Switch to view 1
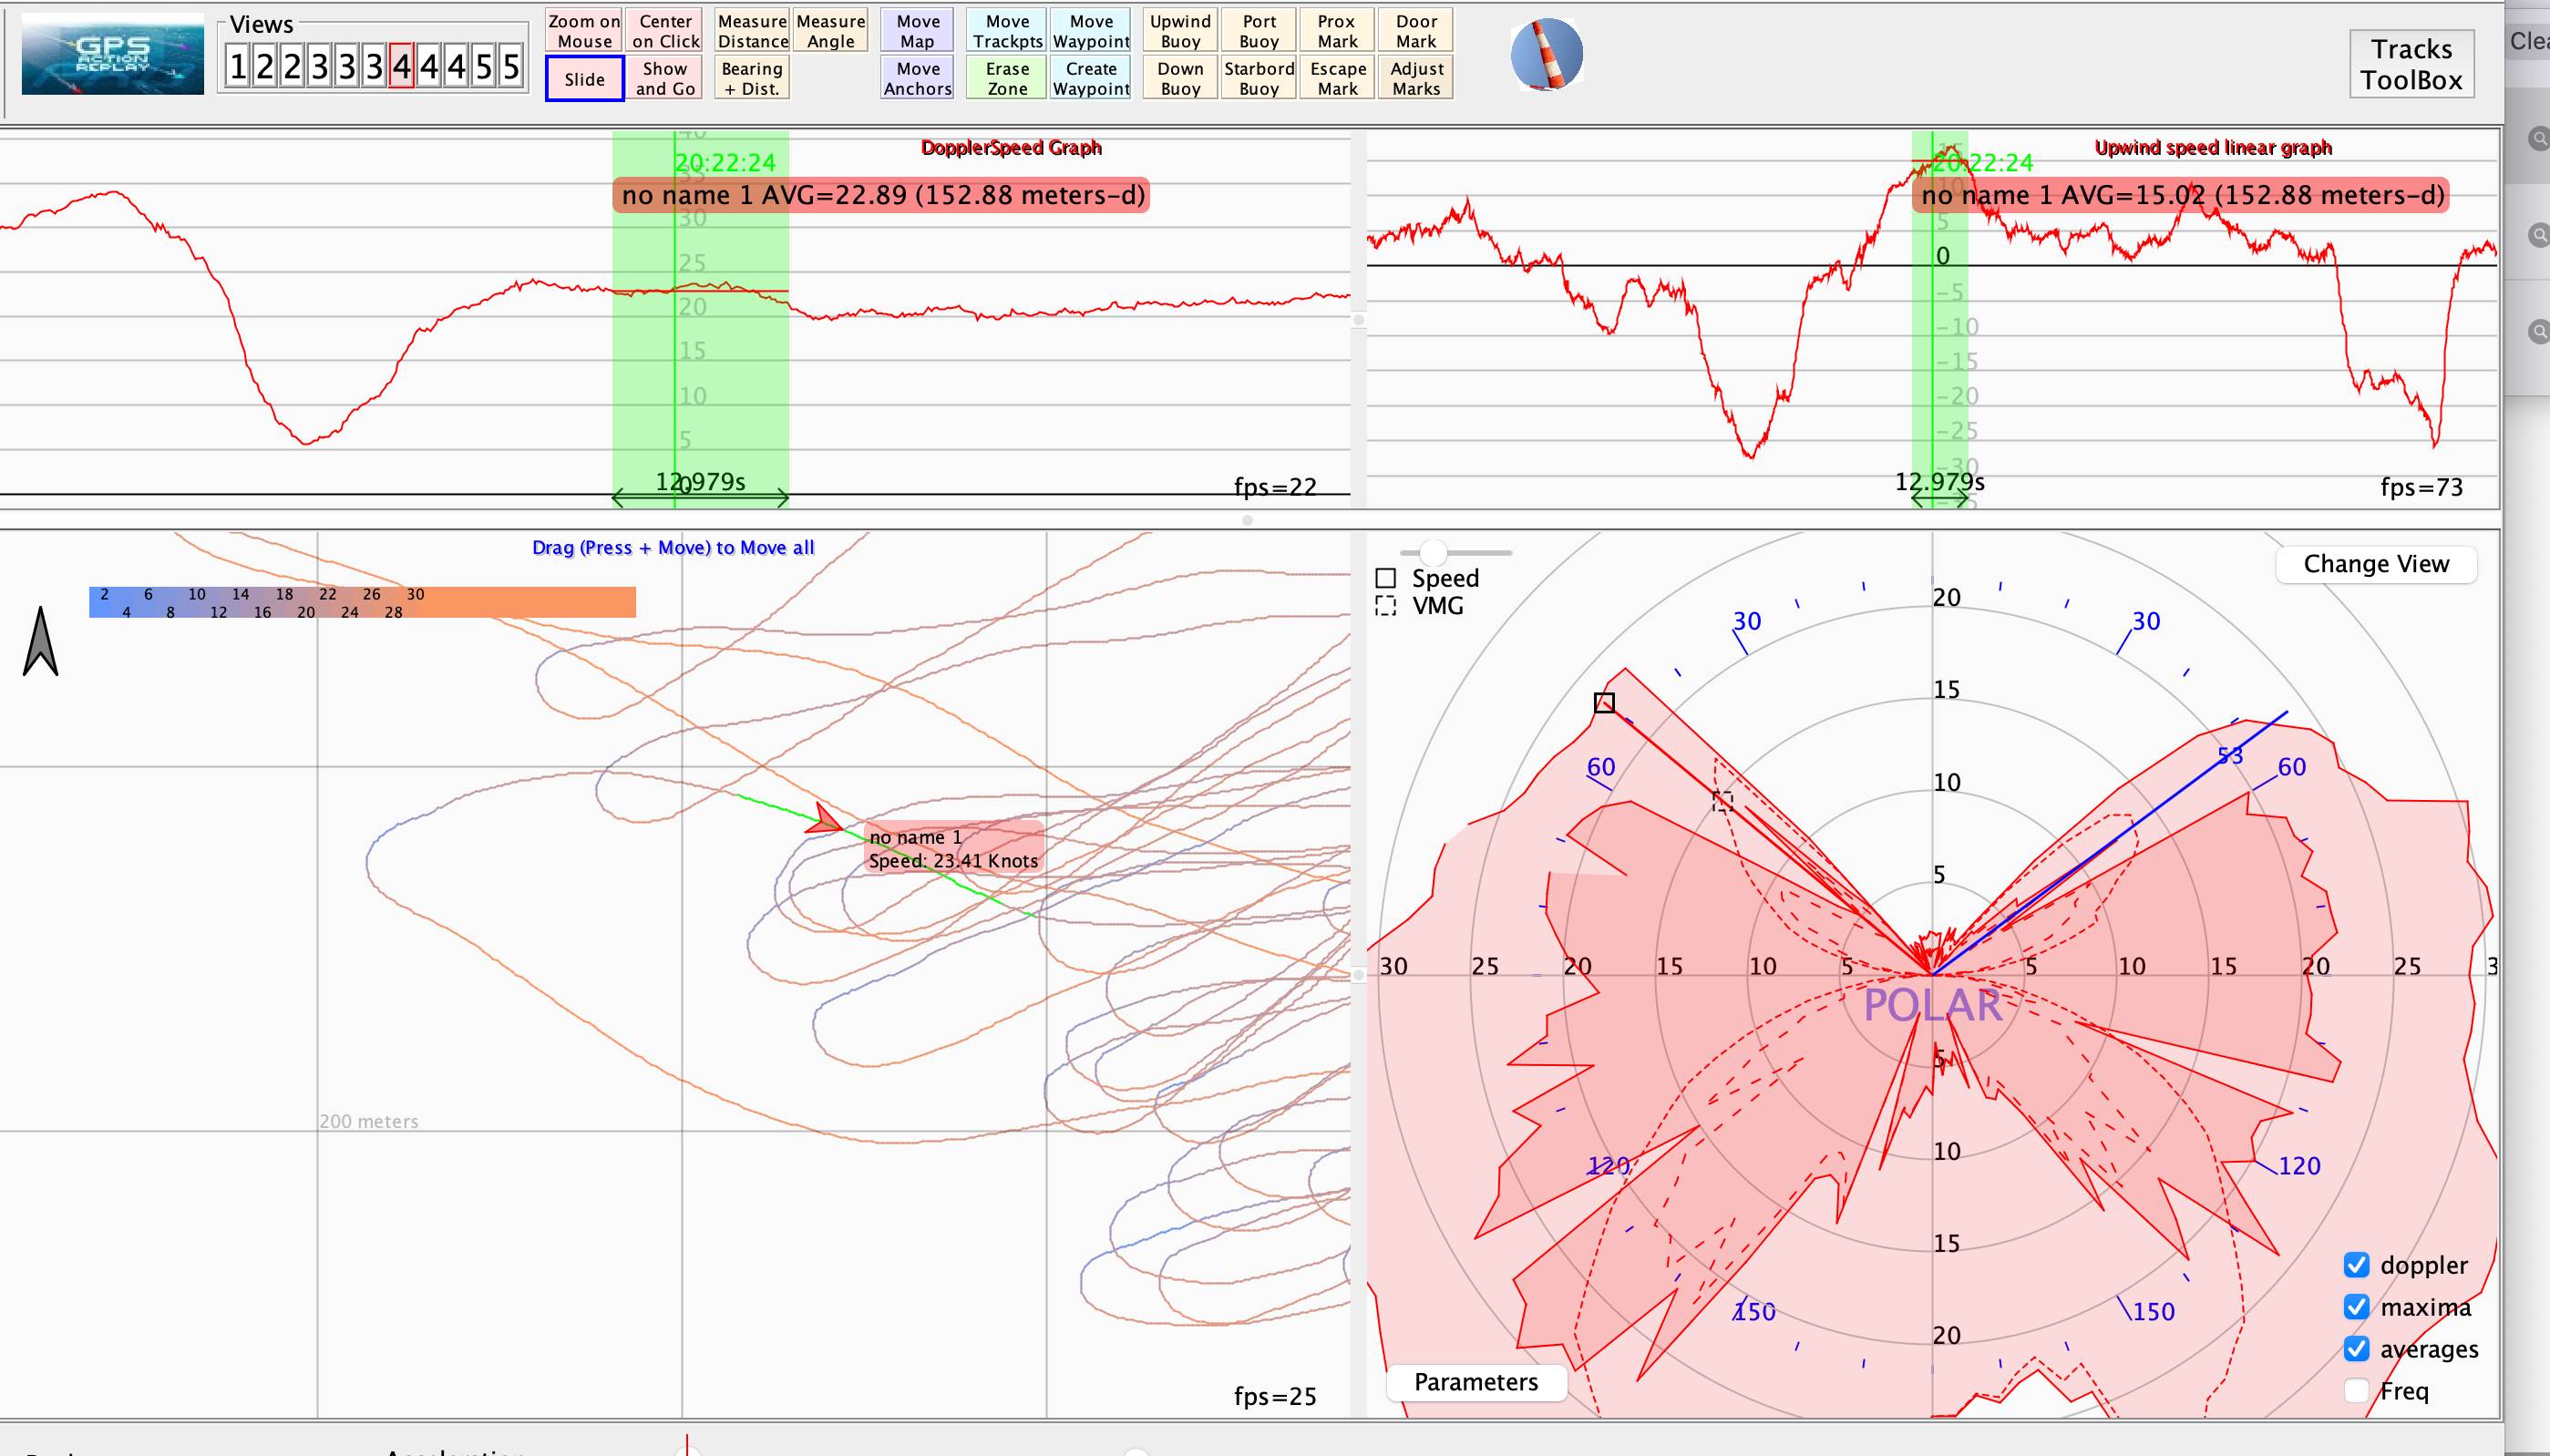The image size is (2550, 1456). tap(237, 66)
